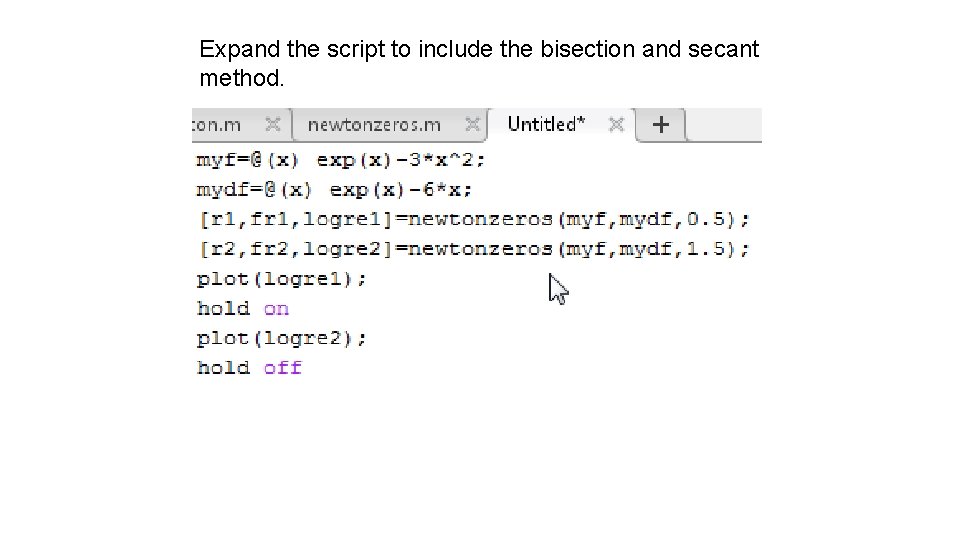This screenshot has width=960, height=540.
Task: Close the partially visible ton.m tab
Action: click(272, 125)
